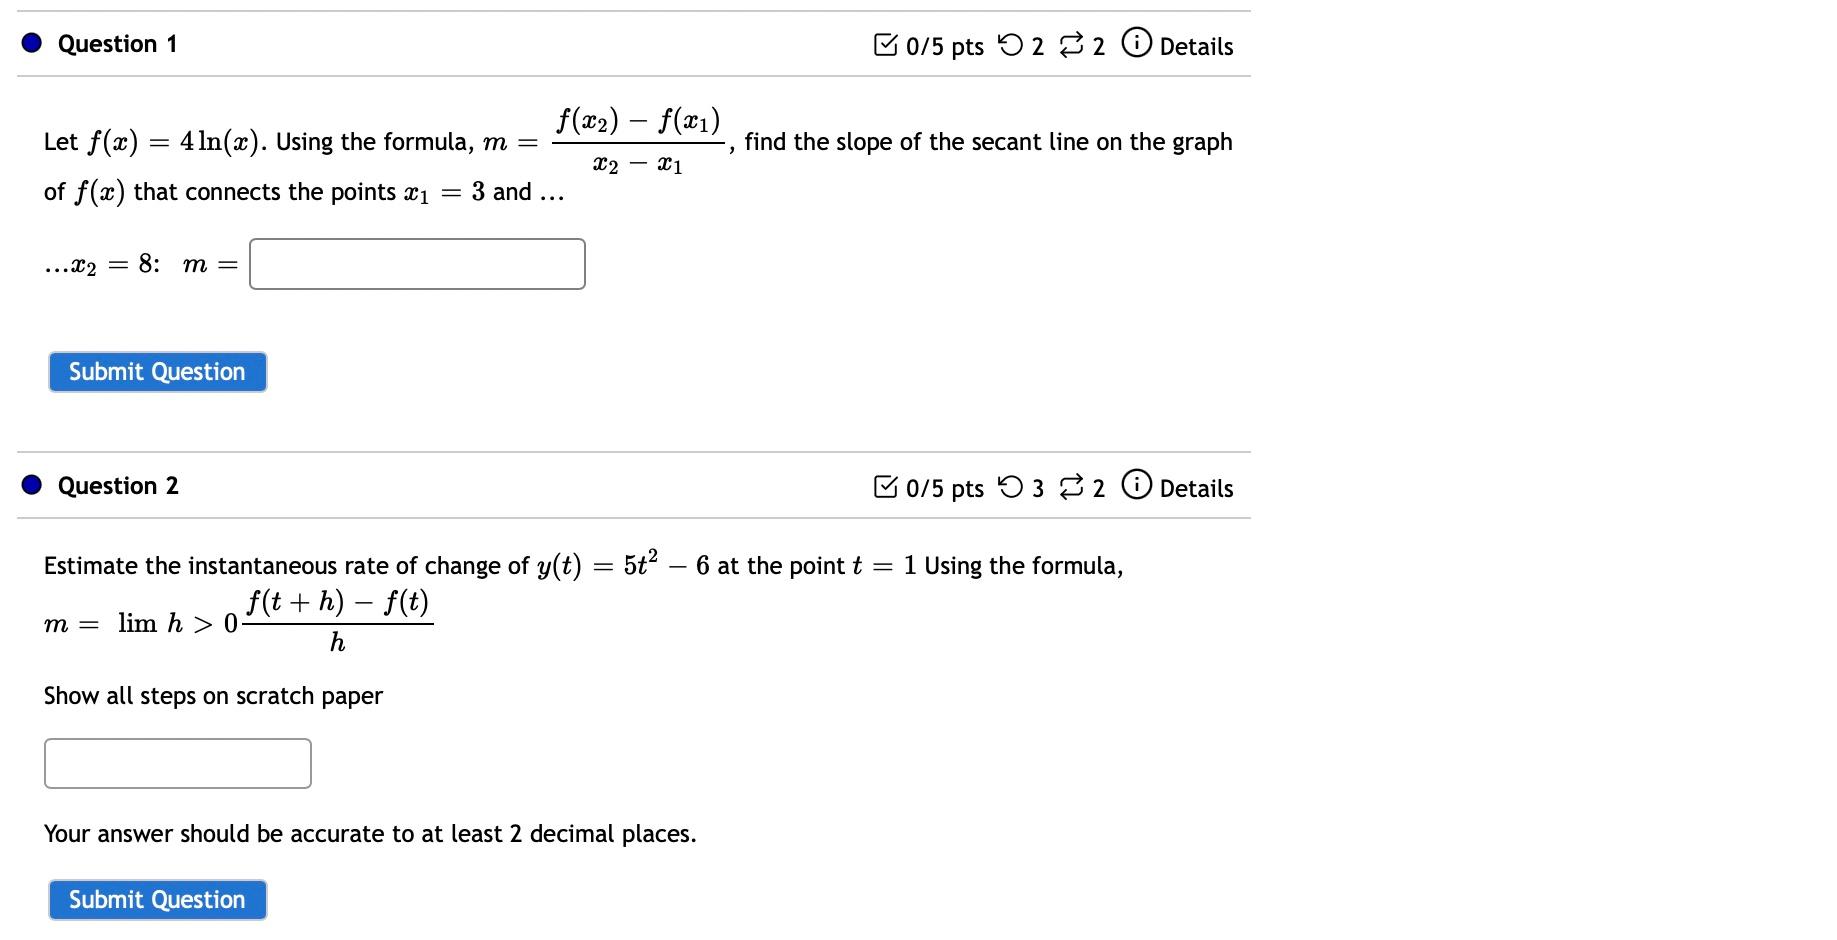
Task: Click Submit Question under Question 2
Action: [156, 899]
